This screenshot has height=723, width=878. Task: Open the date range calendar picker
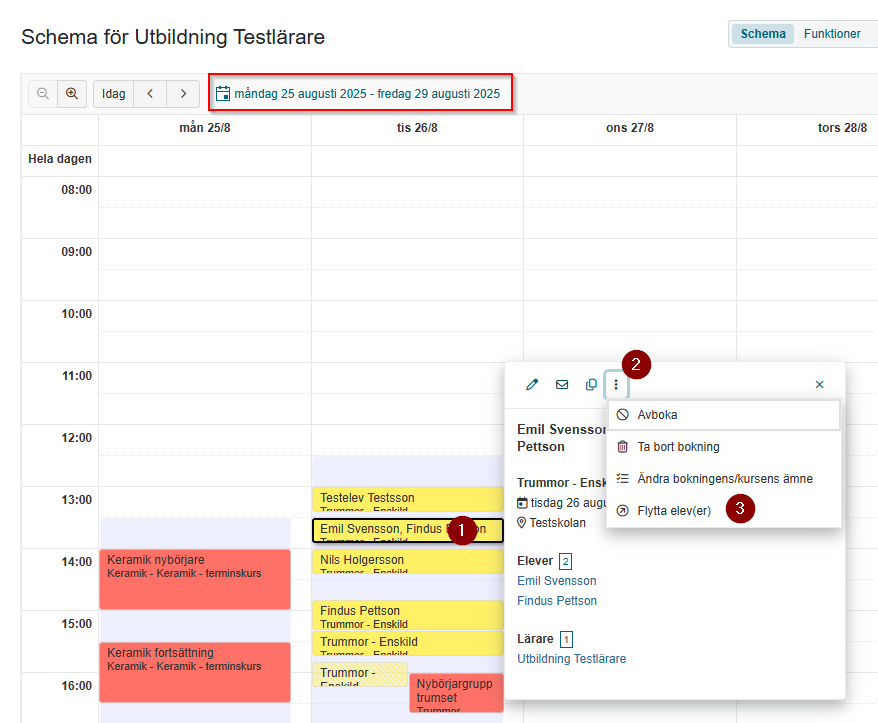[358, 94]
